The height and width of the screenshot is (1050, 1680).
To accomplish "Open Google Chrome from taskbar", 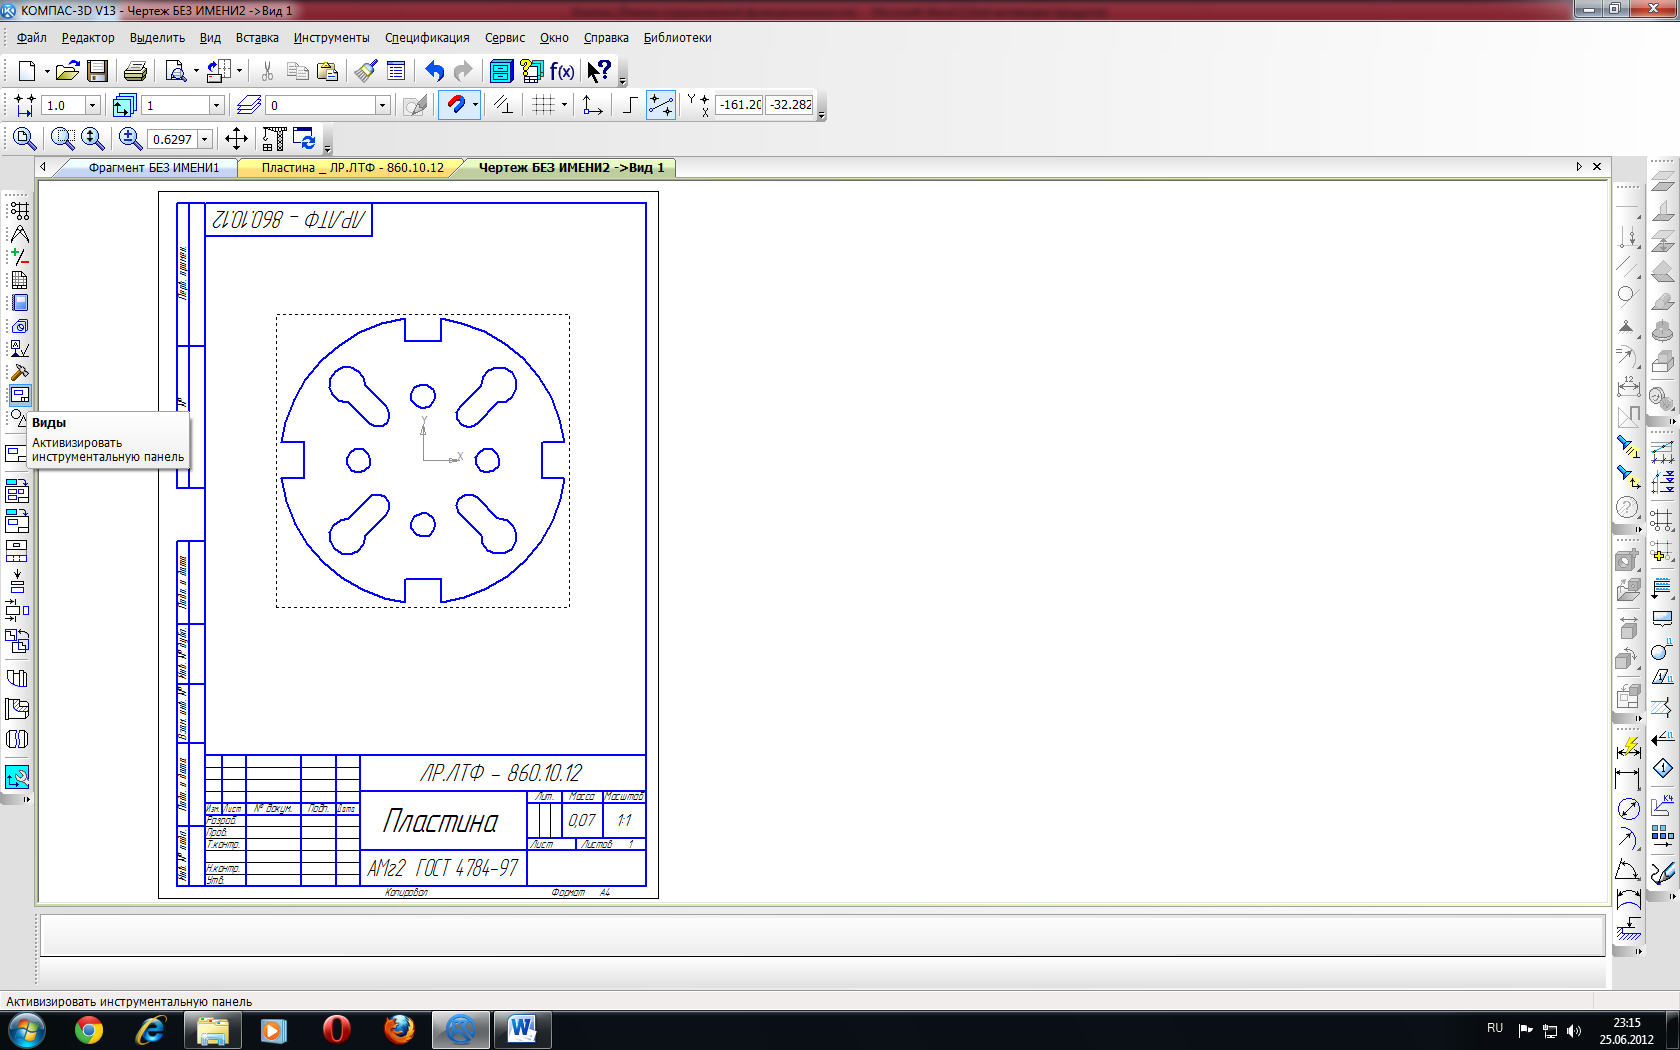I will pyautogui.click(x=89, y=1030).
